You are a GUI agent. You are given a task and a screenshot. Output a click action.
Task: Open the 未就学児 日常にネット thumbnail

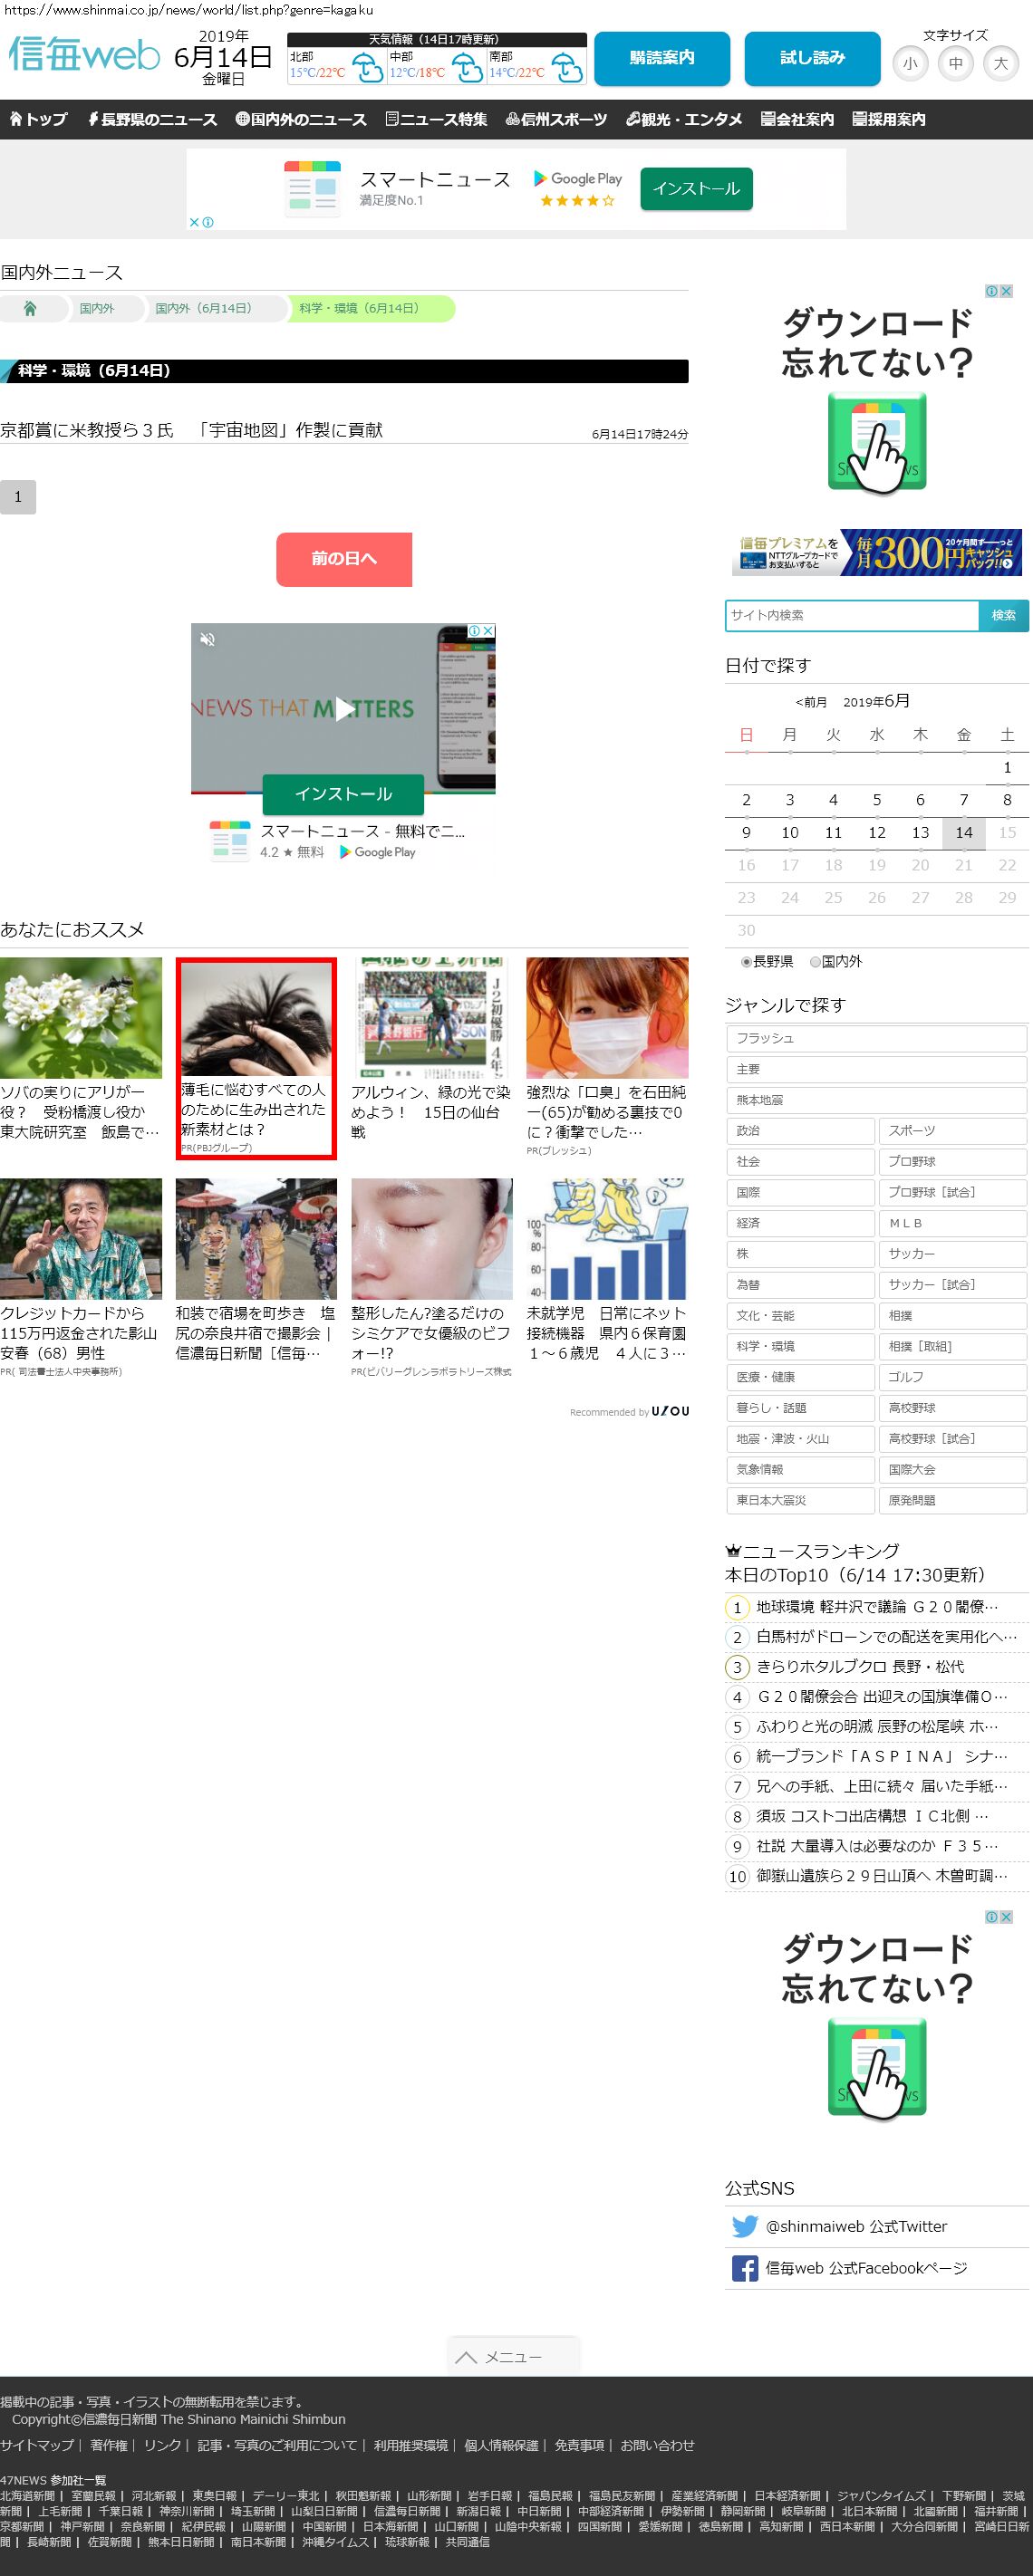[608, 1239]
